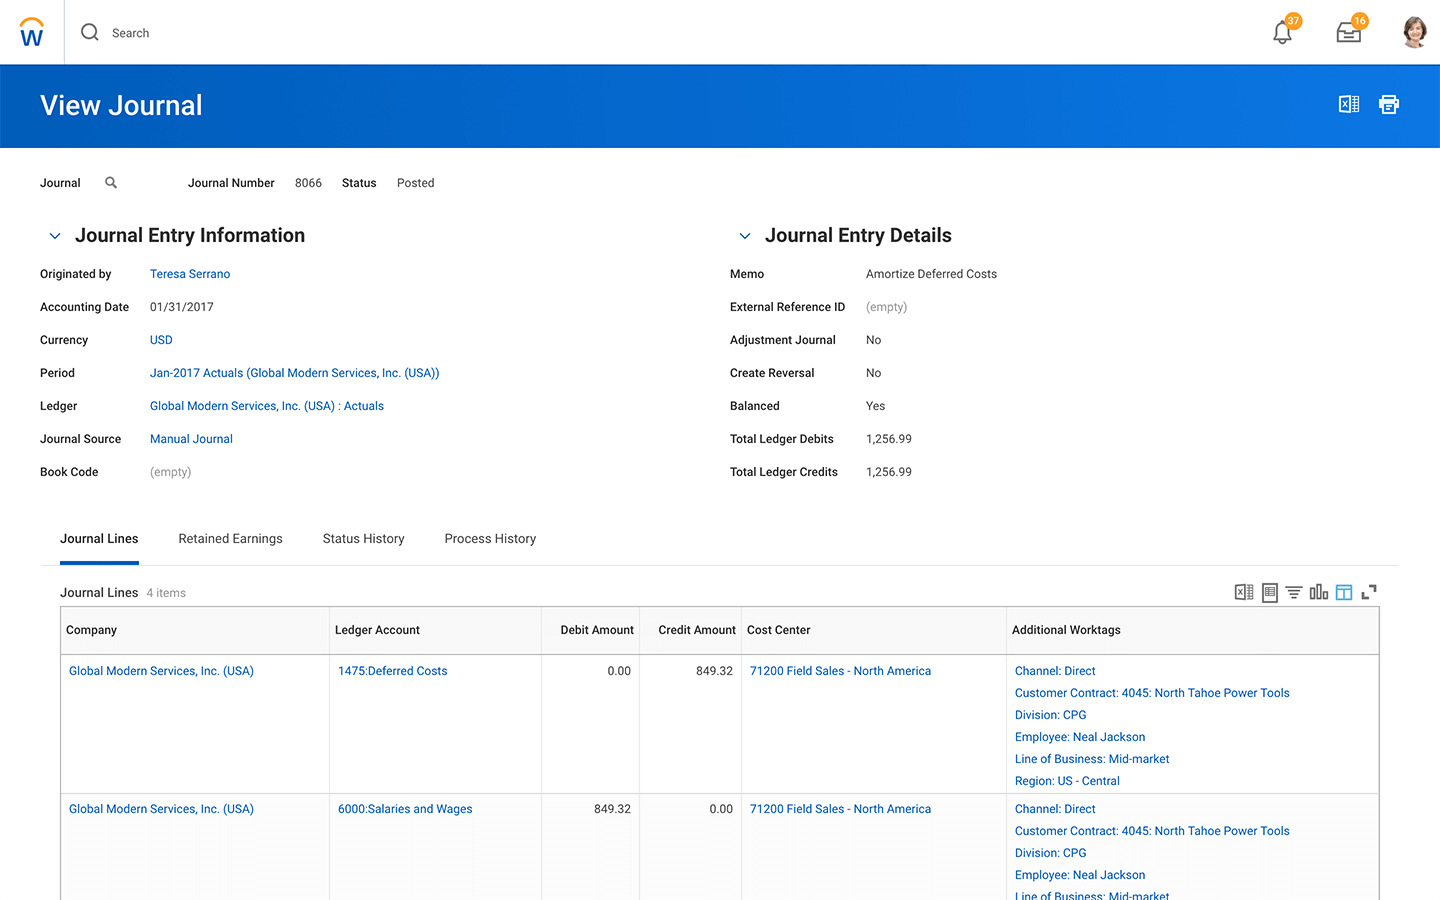Open the notifications bell
The width and height of the screenshot is (1440, 900).
coord(1282,33)
